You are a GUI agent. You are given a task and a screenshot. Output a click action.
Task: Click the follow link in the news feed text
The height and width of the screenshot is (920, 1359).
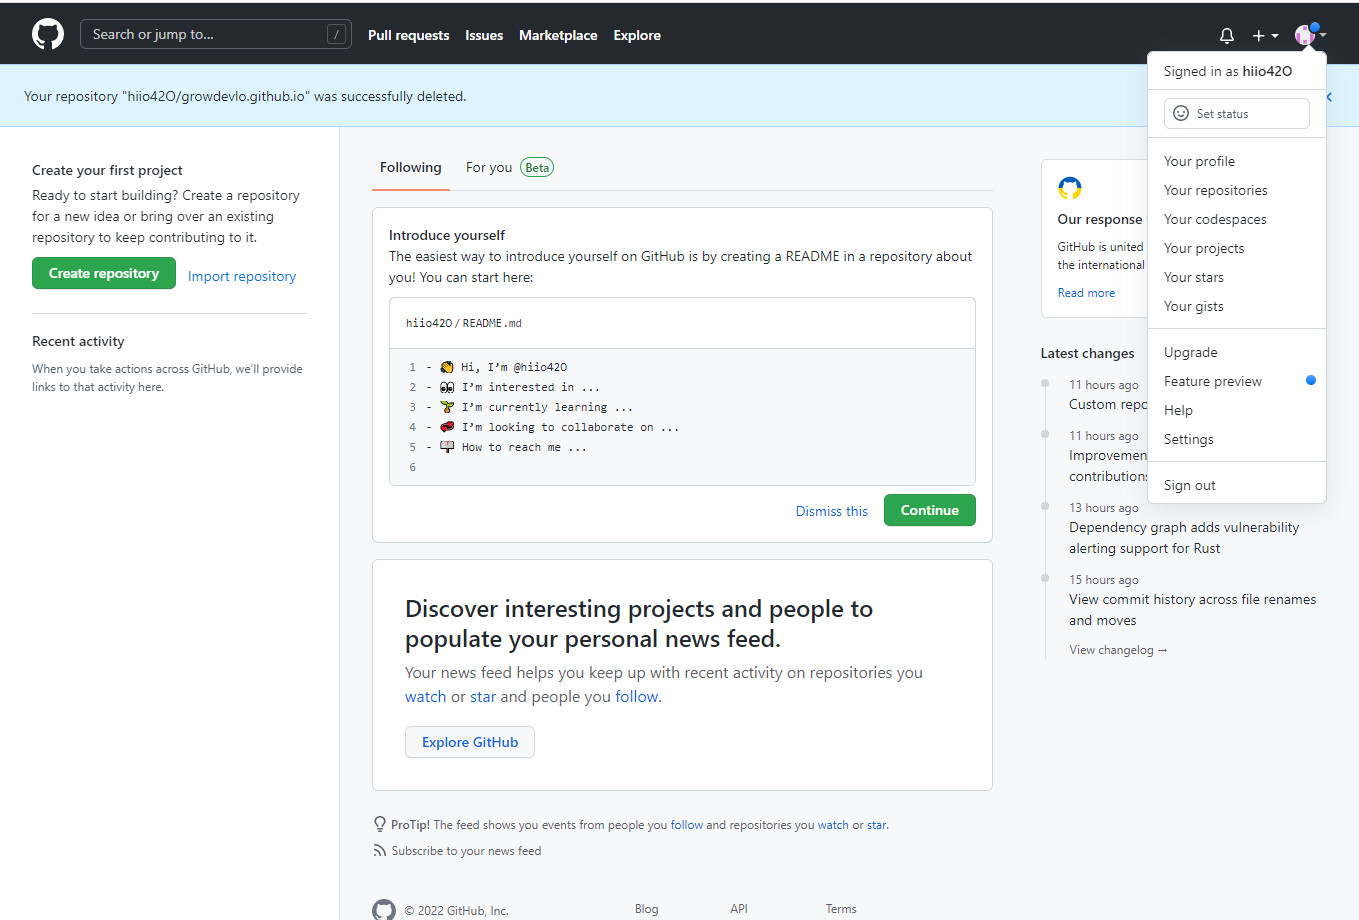click(x=637, y=697)
